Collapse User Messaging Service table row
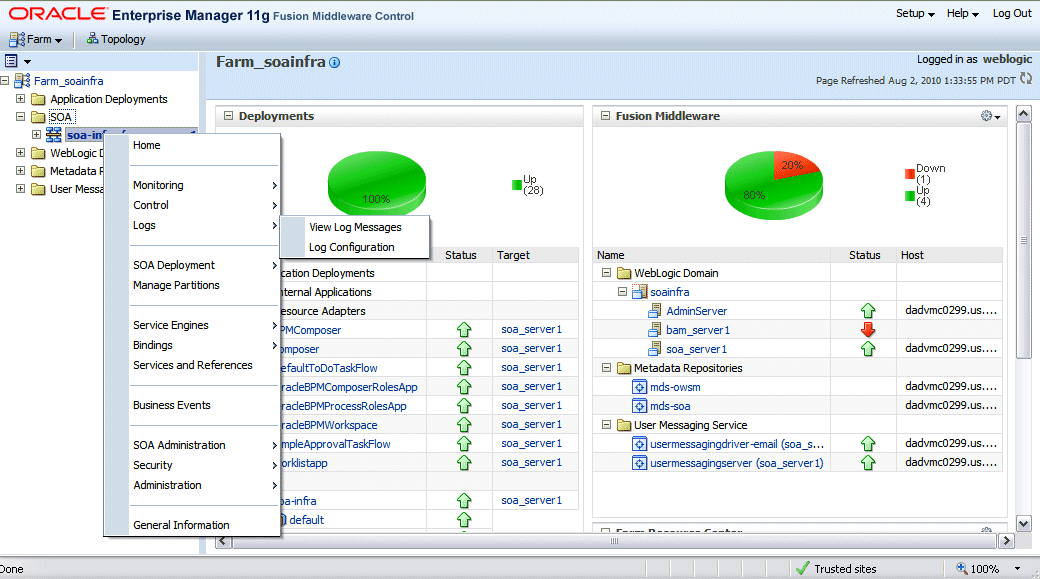This screenshot has height=579, width=1040. point(606,424)
